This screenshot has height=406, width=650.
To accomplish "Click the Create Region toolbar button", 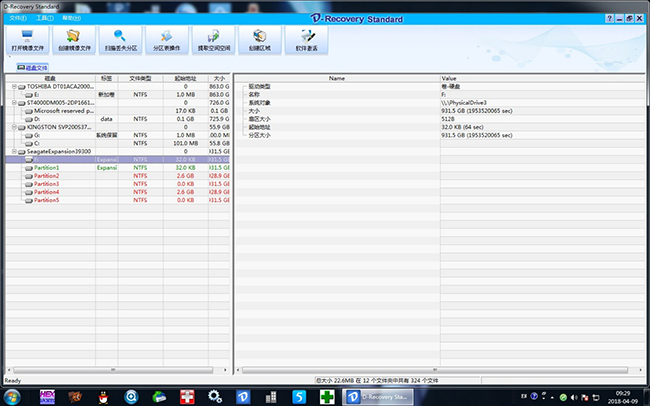I will (260, 40).
